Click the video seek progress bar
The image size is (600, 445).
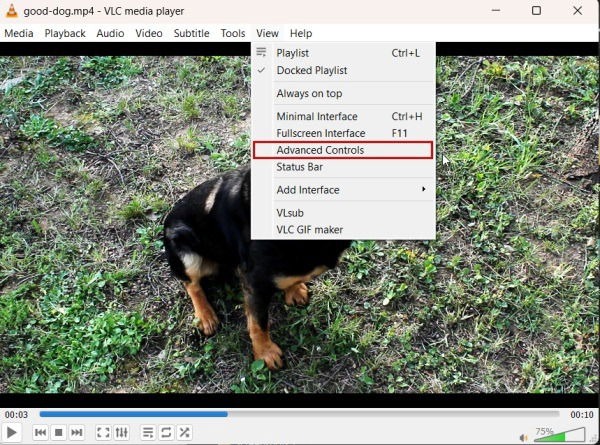coord(299,414)
